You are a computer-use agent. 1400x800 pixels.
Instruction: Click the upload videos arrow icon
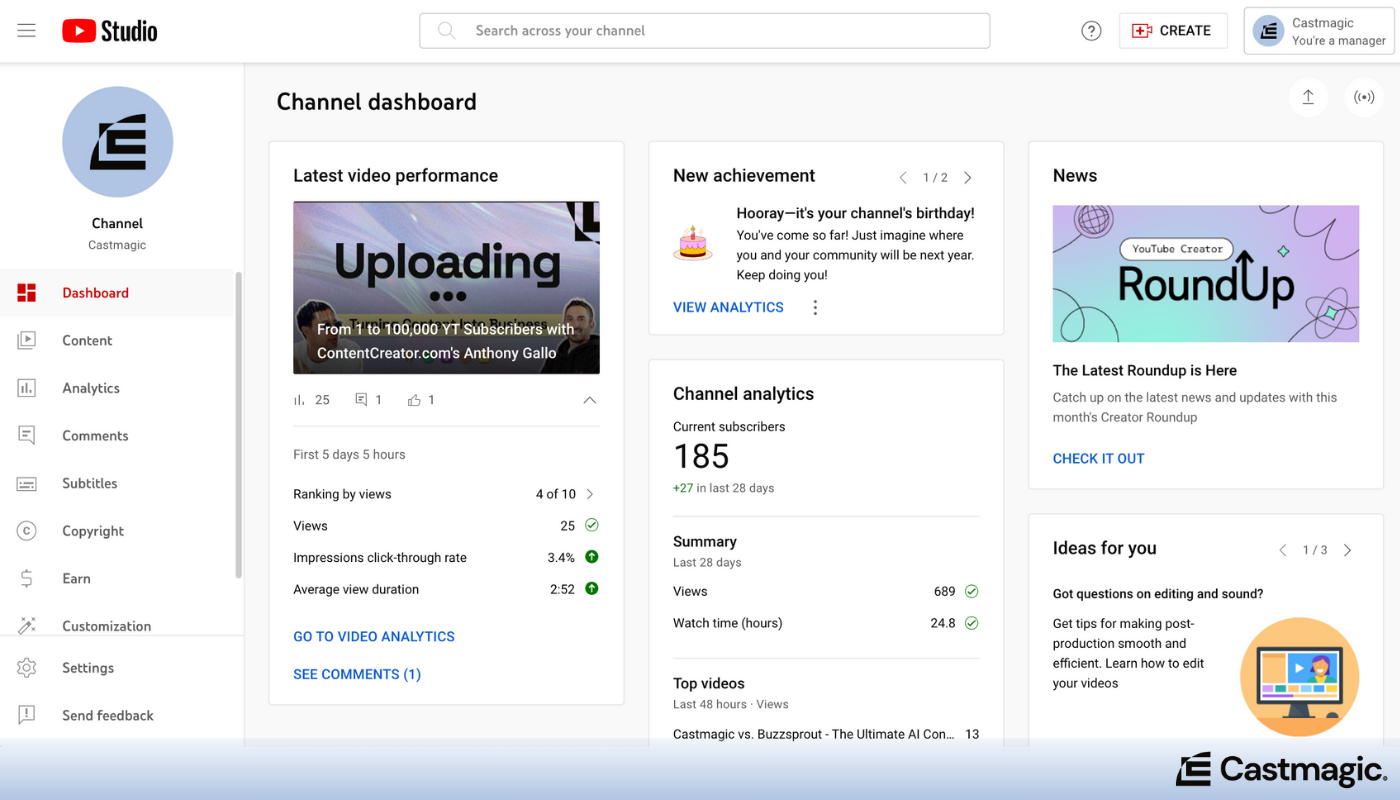[x=1308, y=97]
